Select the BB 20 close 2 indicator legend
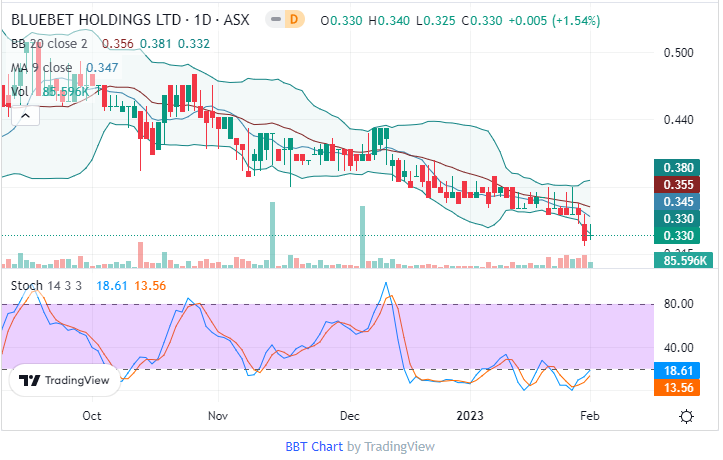The height and width of the screenshot is (460, 723). click(50, 43)
